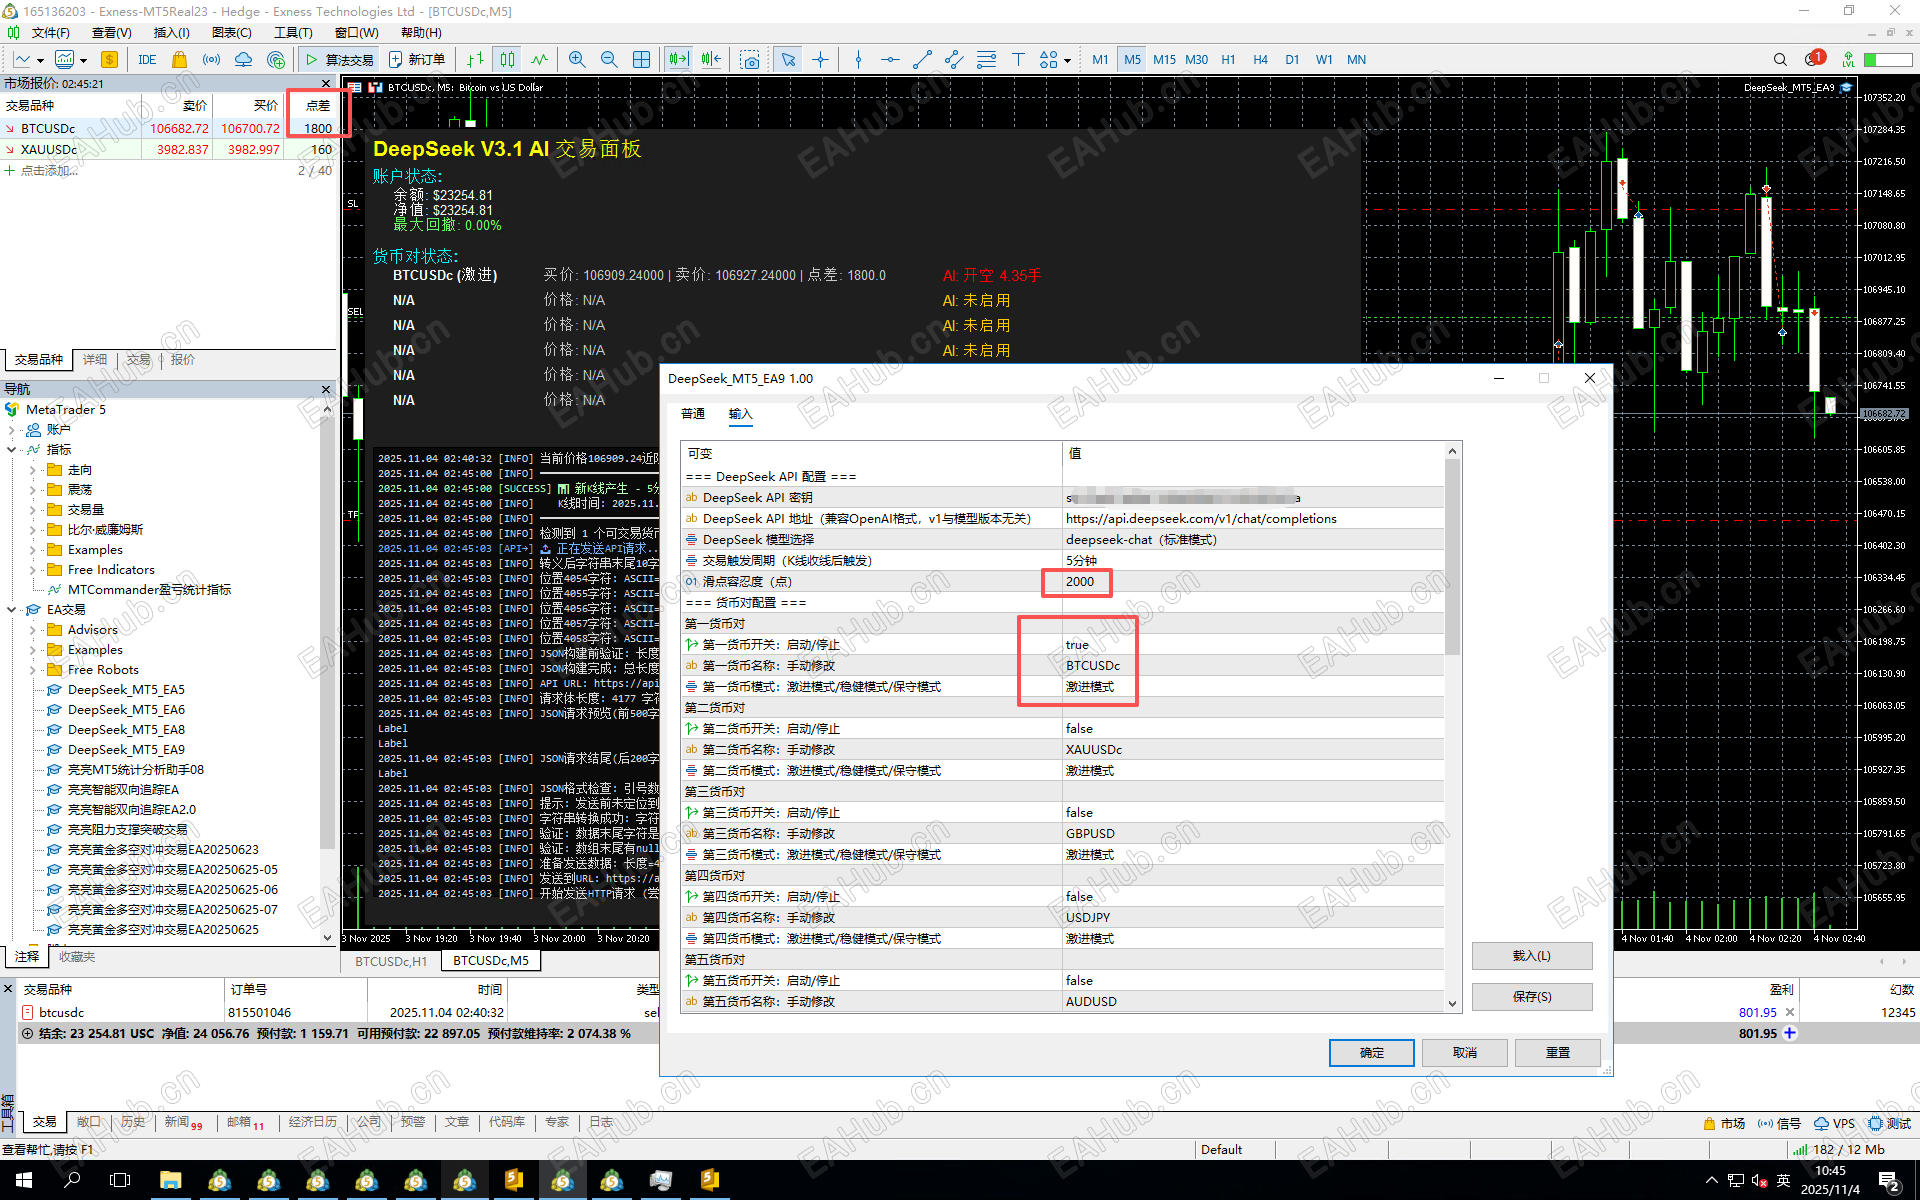This screenshot has width=1920, height=1200.
Task: Draw a trendline on chart
Action: [x=922, y=60]
